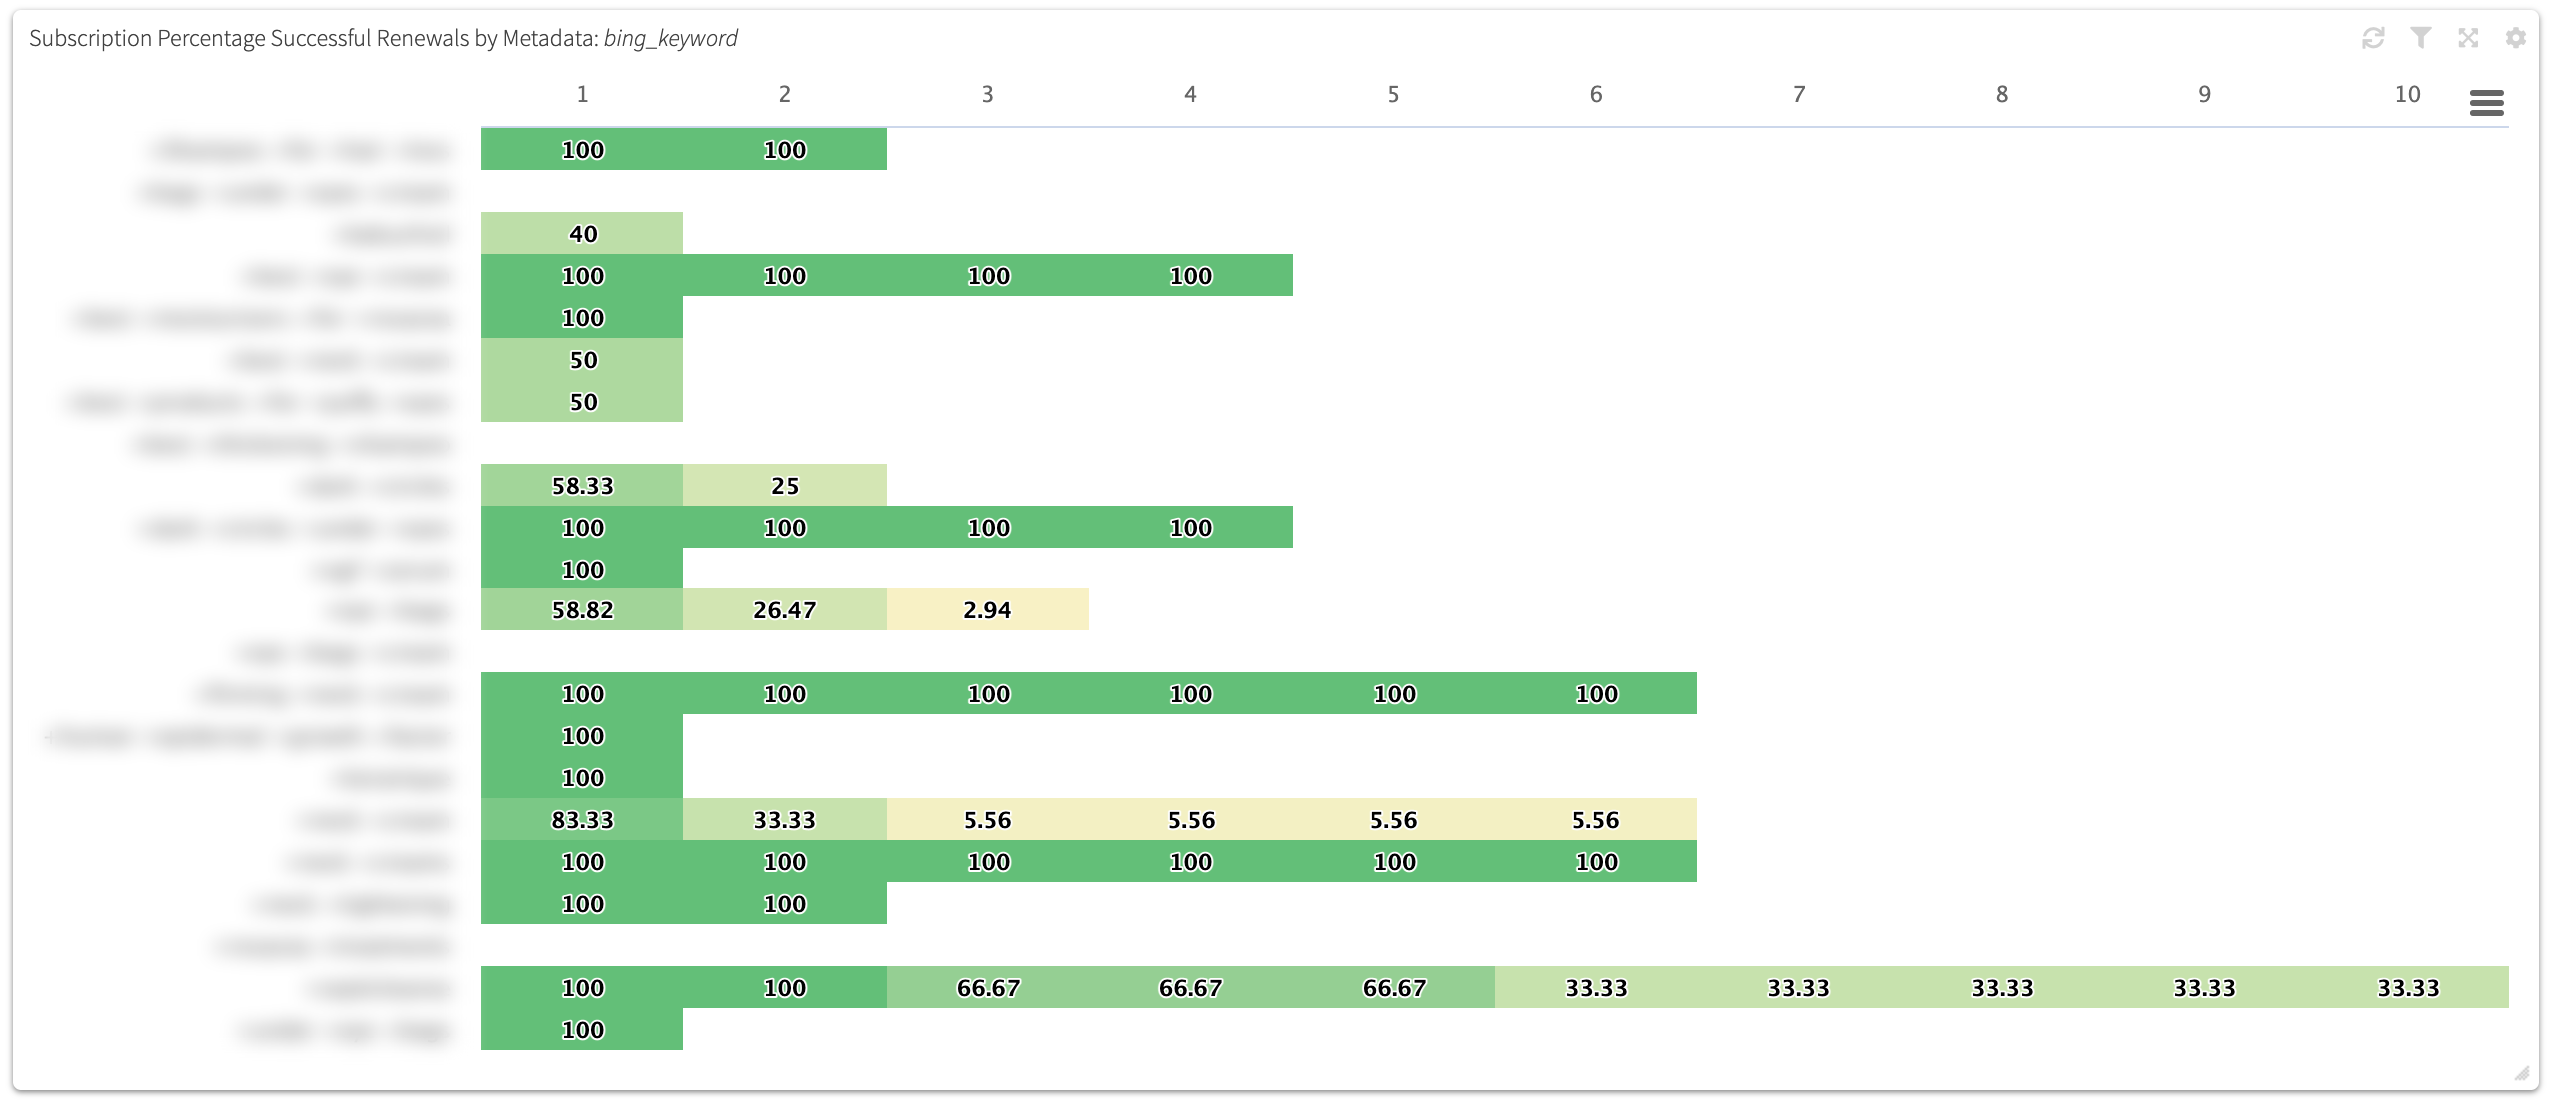Select the cell showing 58.33
Image resolution: width=2558 pixels, height=1103 pixels.
coord(582,485)
